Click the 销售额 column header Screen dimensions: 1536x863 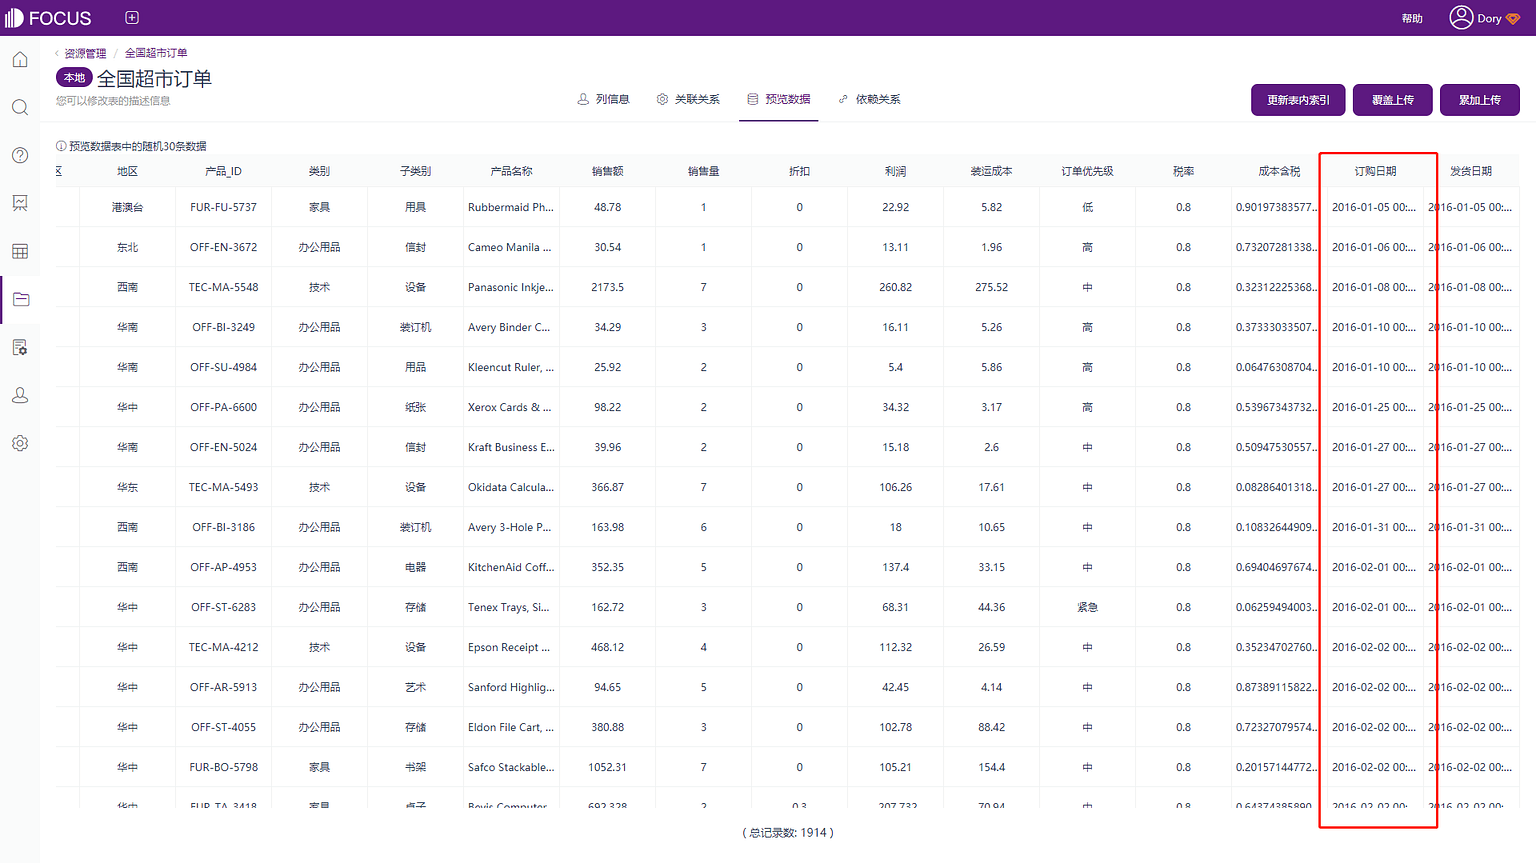pos(607,171)
